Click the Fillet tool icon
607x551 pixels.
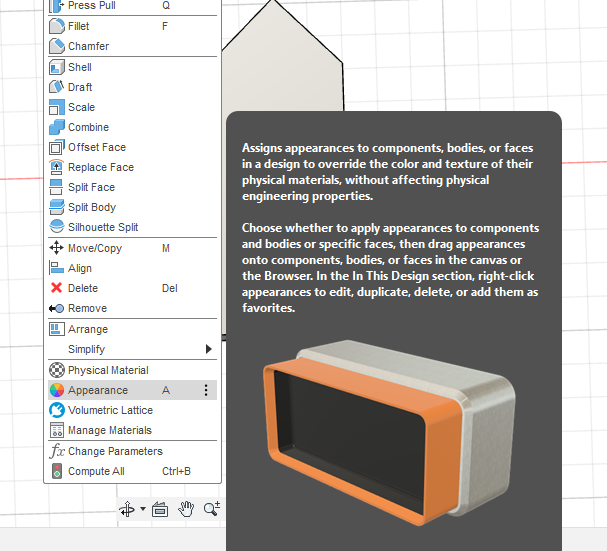click(x=57, y=26)
